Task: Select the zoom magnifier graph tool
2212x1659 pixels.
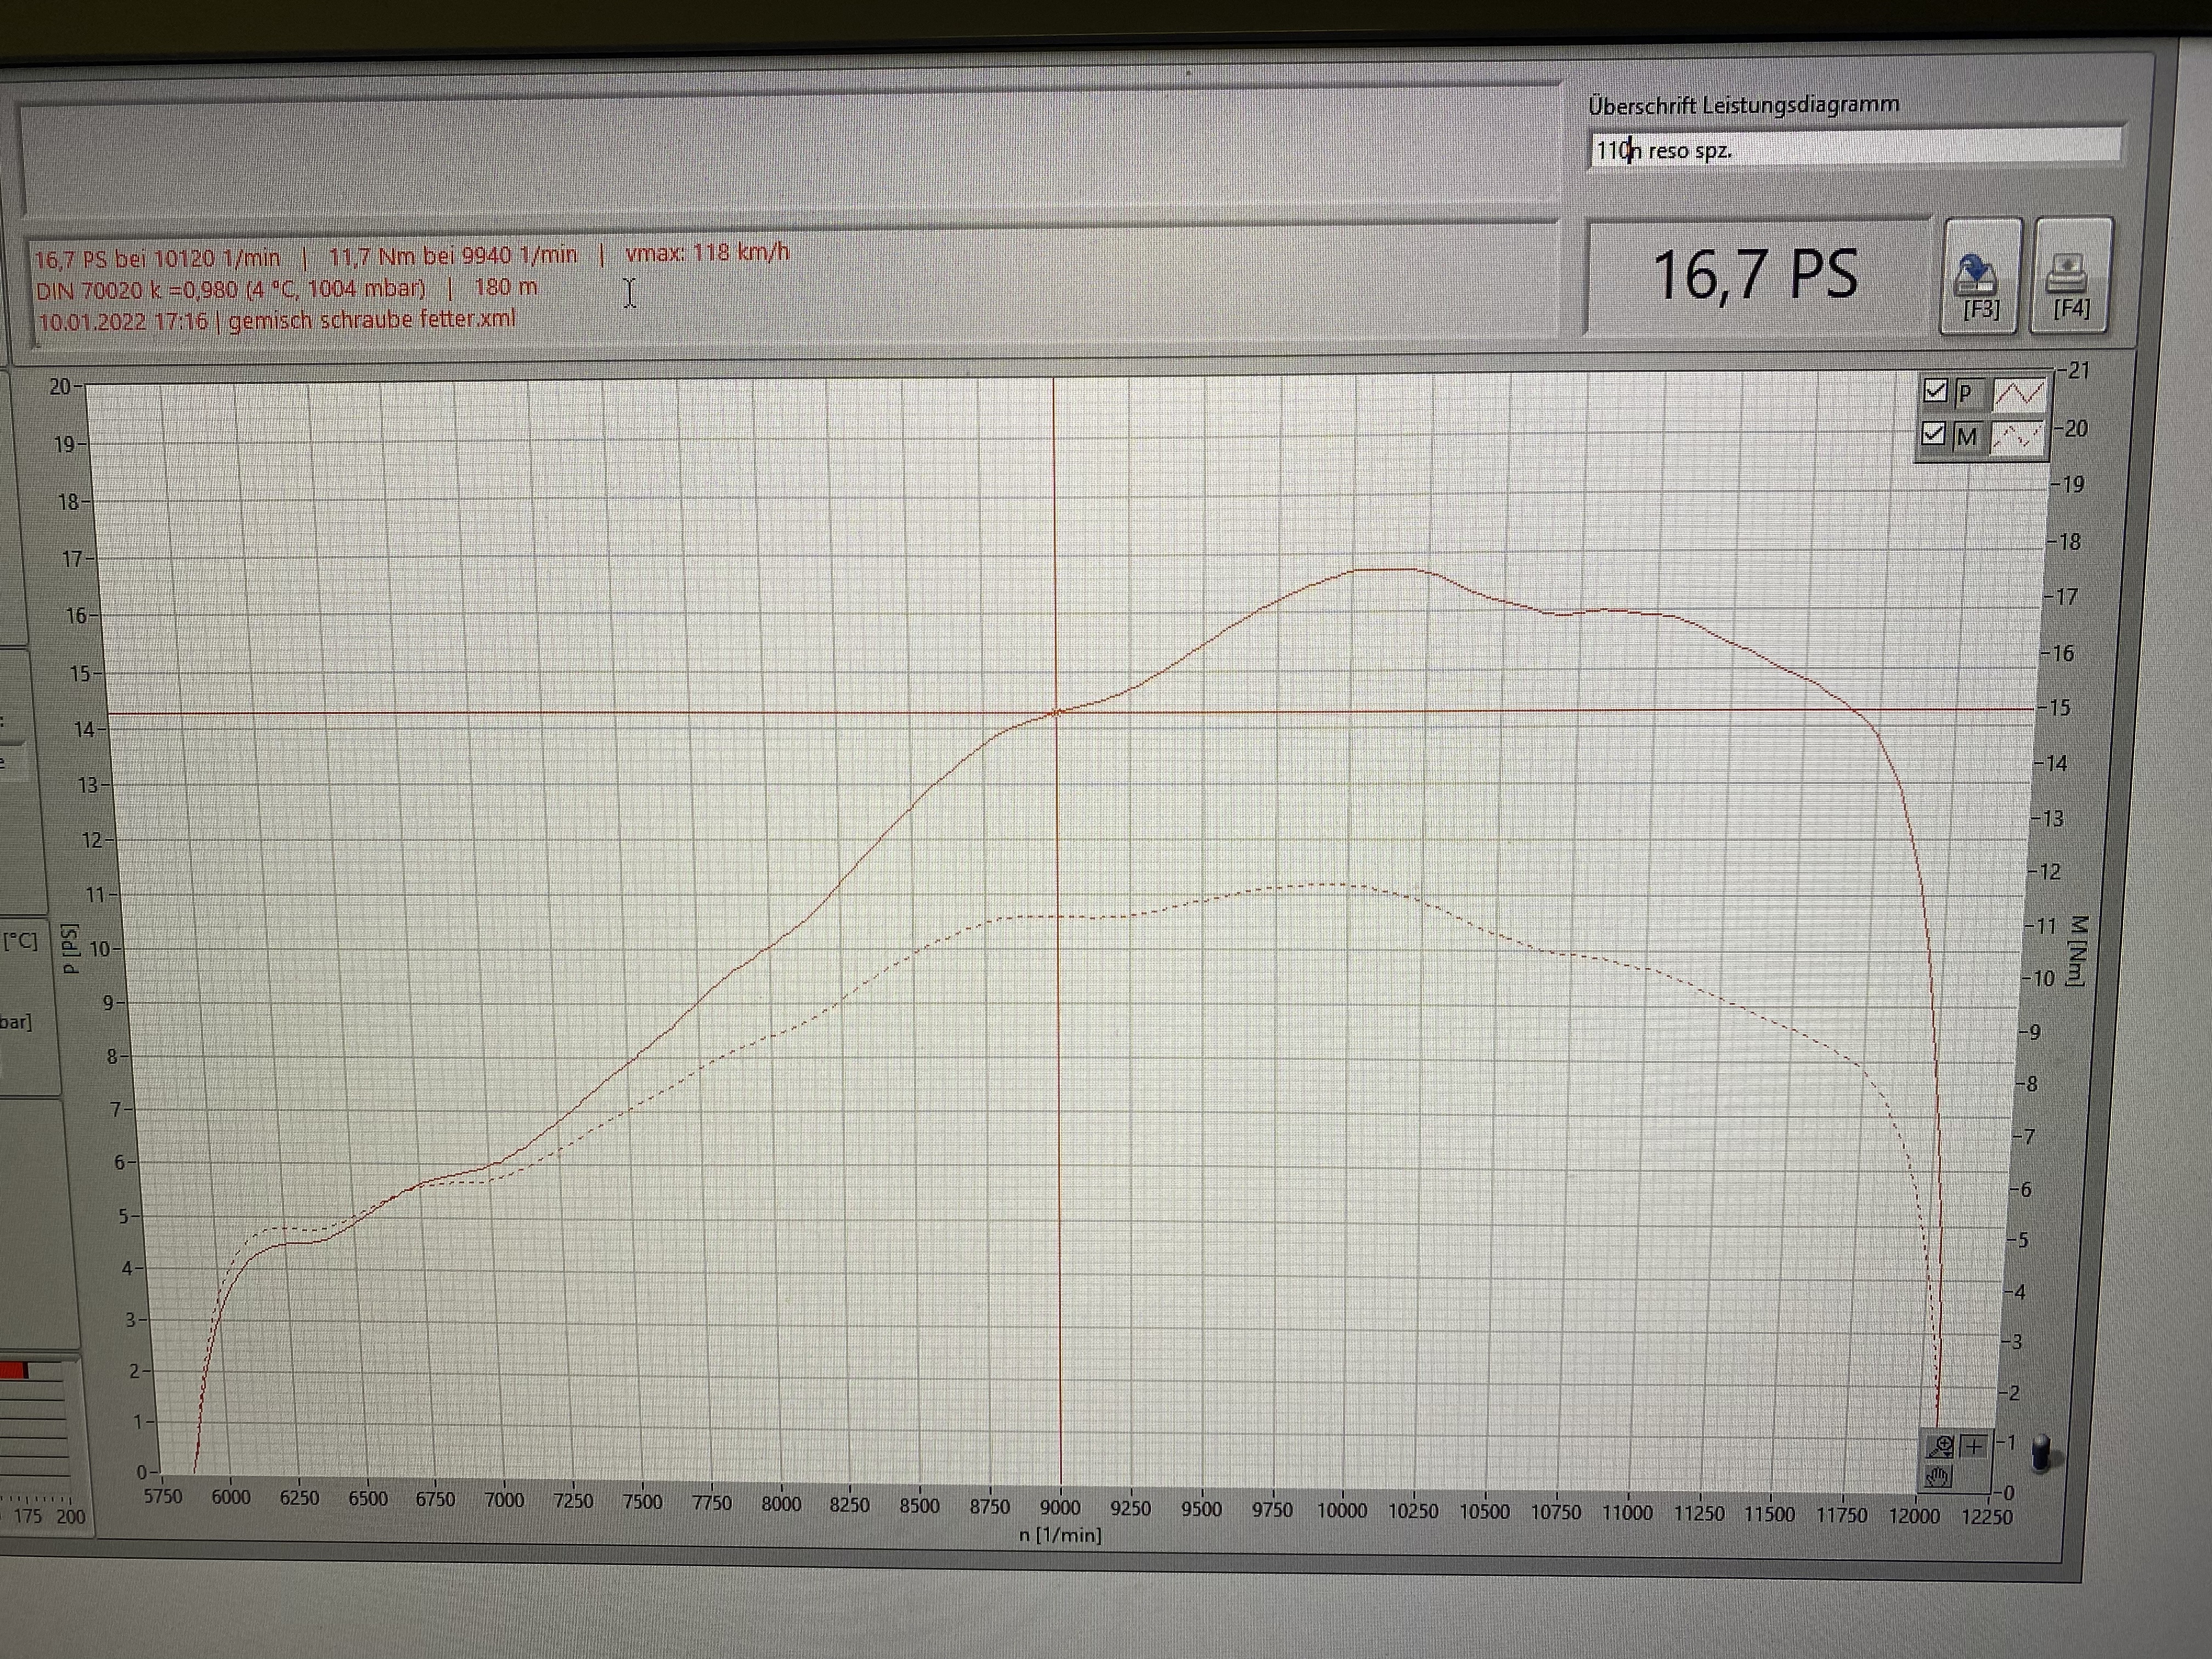Action: click(x=1940, y=1447)
